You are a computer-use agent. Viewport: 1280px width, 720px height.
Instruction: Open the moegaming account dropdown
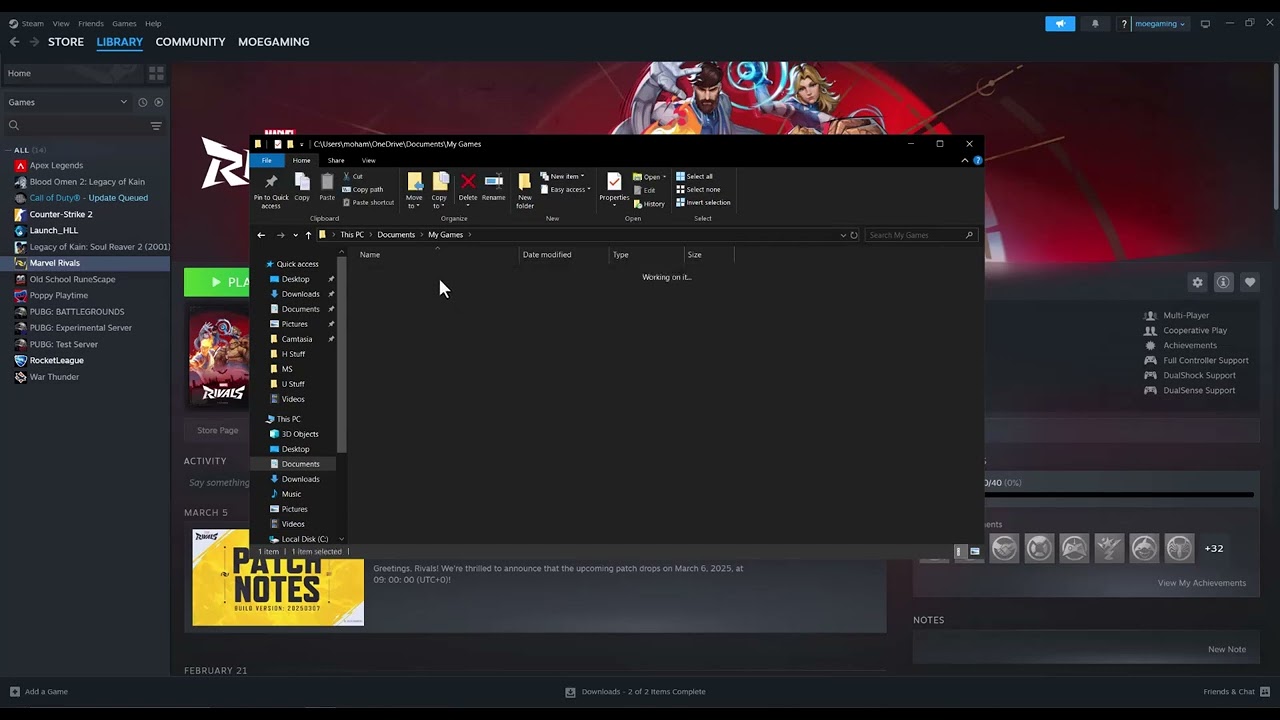coord(1160,23)
